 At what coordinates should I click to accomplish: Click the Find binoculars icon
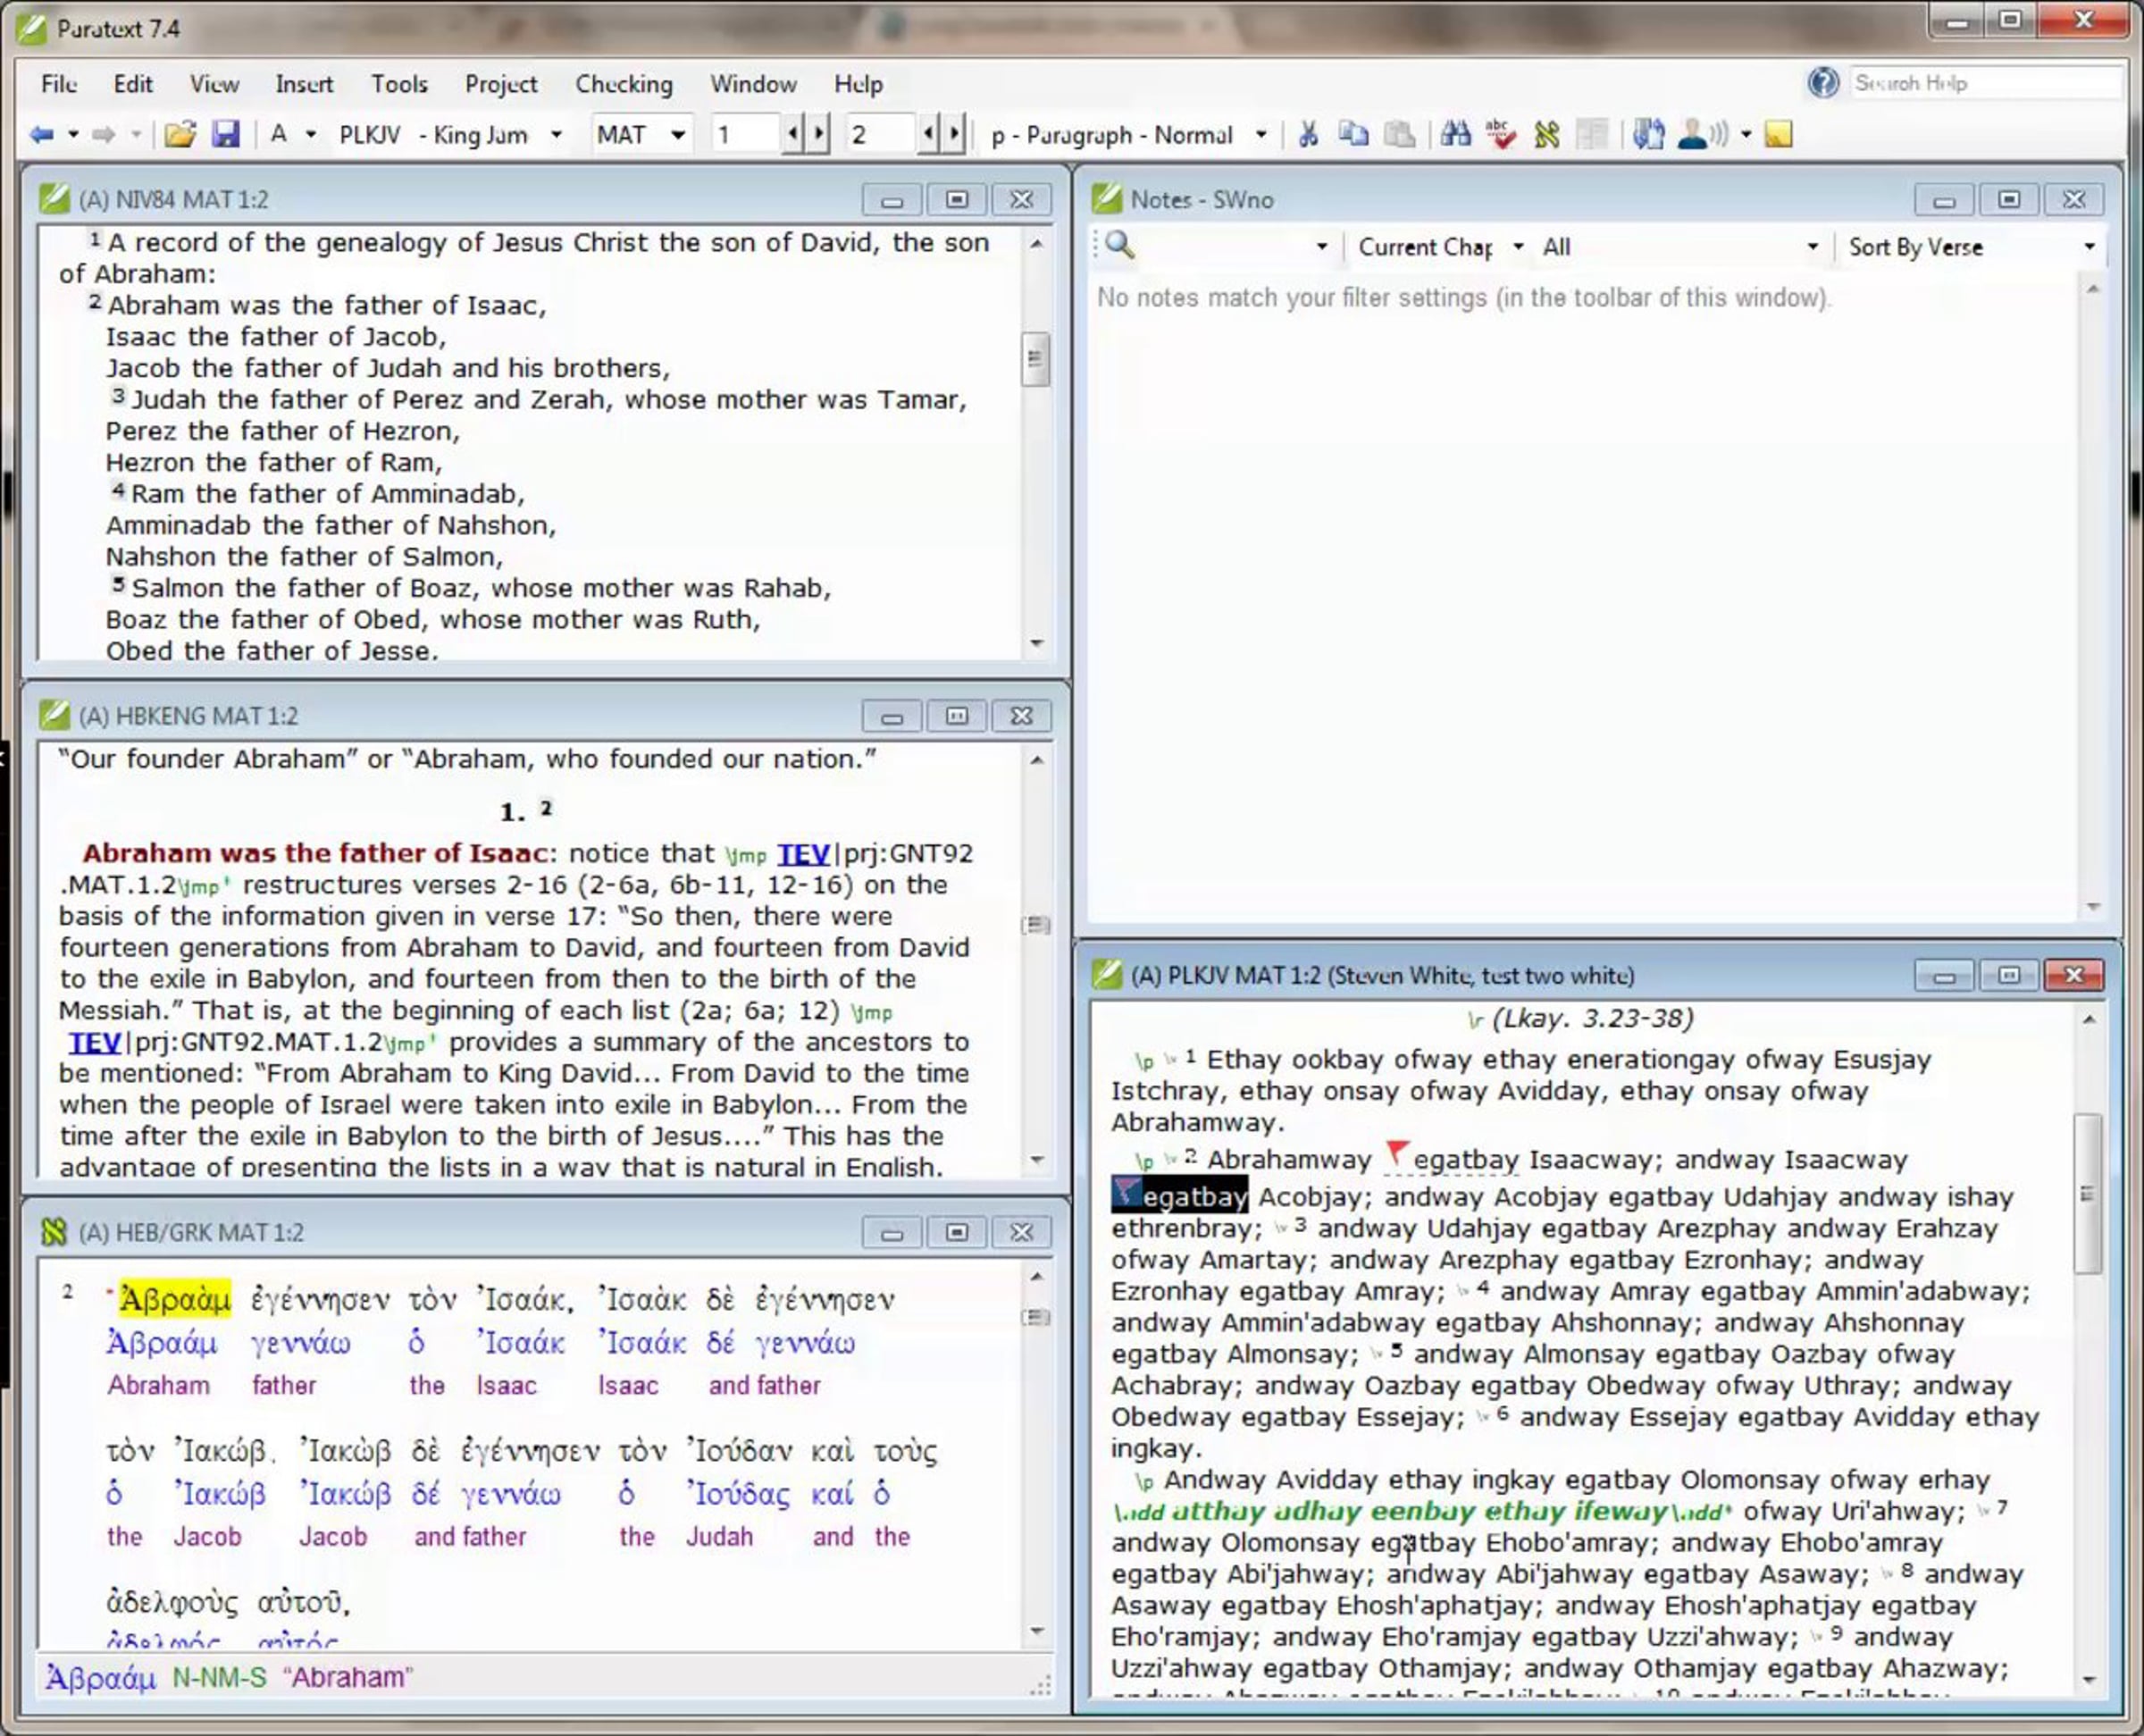(x=1455, y=134)
